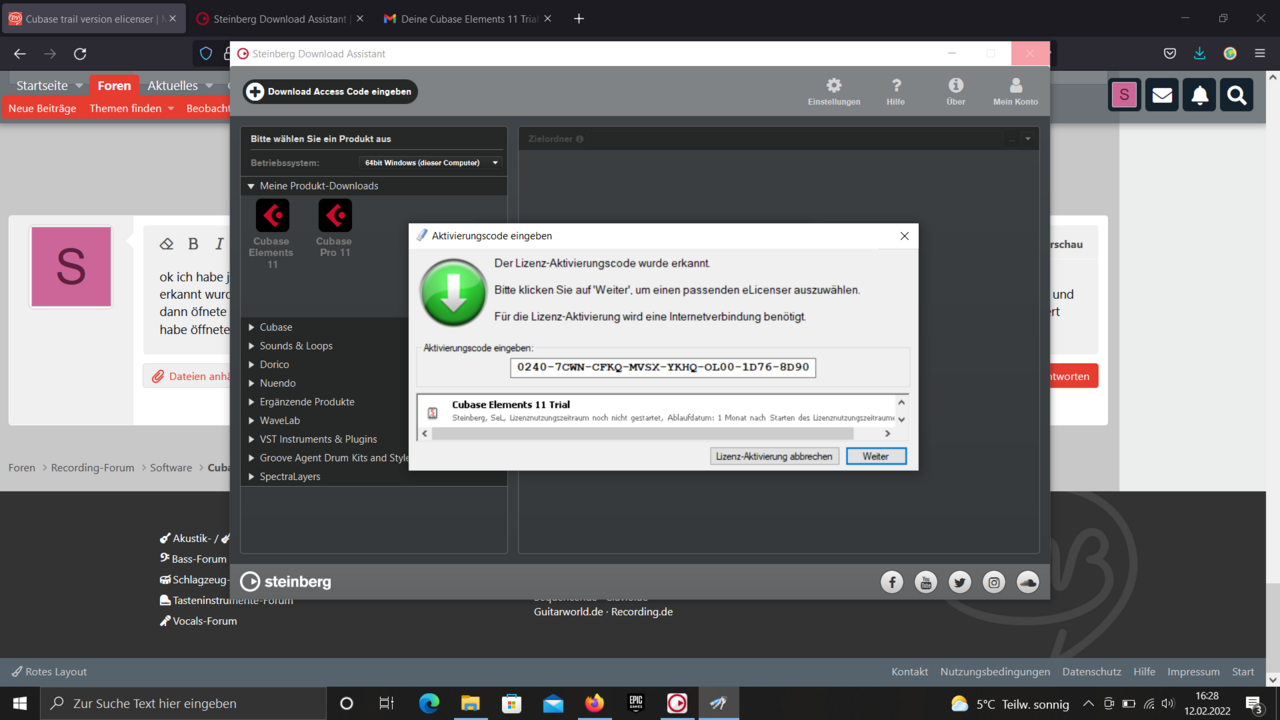
Task: Open forum notifications bell icon
Action: coord(1199,95)
